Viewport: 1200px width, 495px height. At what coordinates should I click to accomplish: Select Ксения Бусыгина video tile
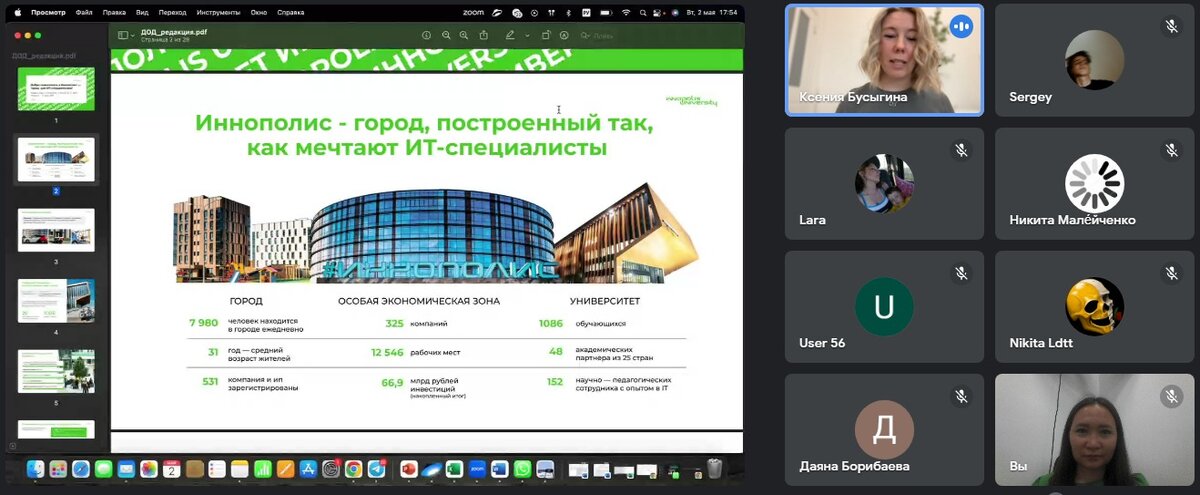click(884, 60)
